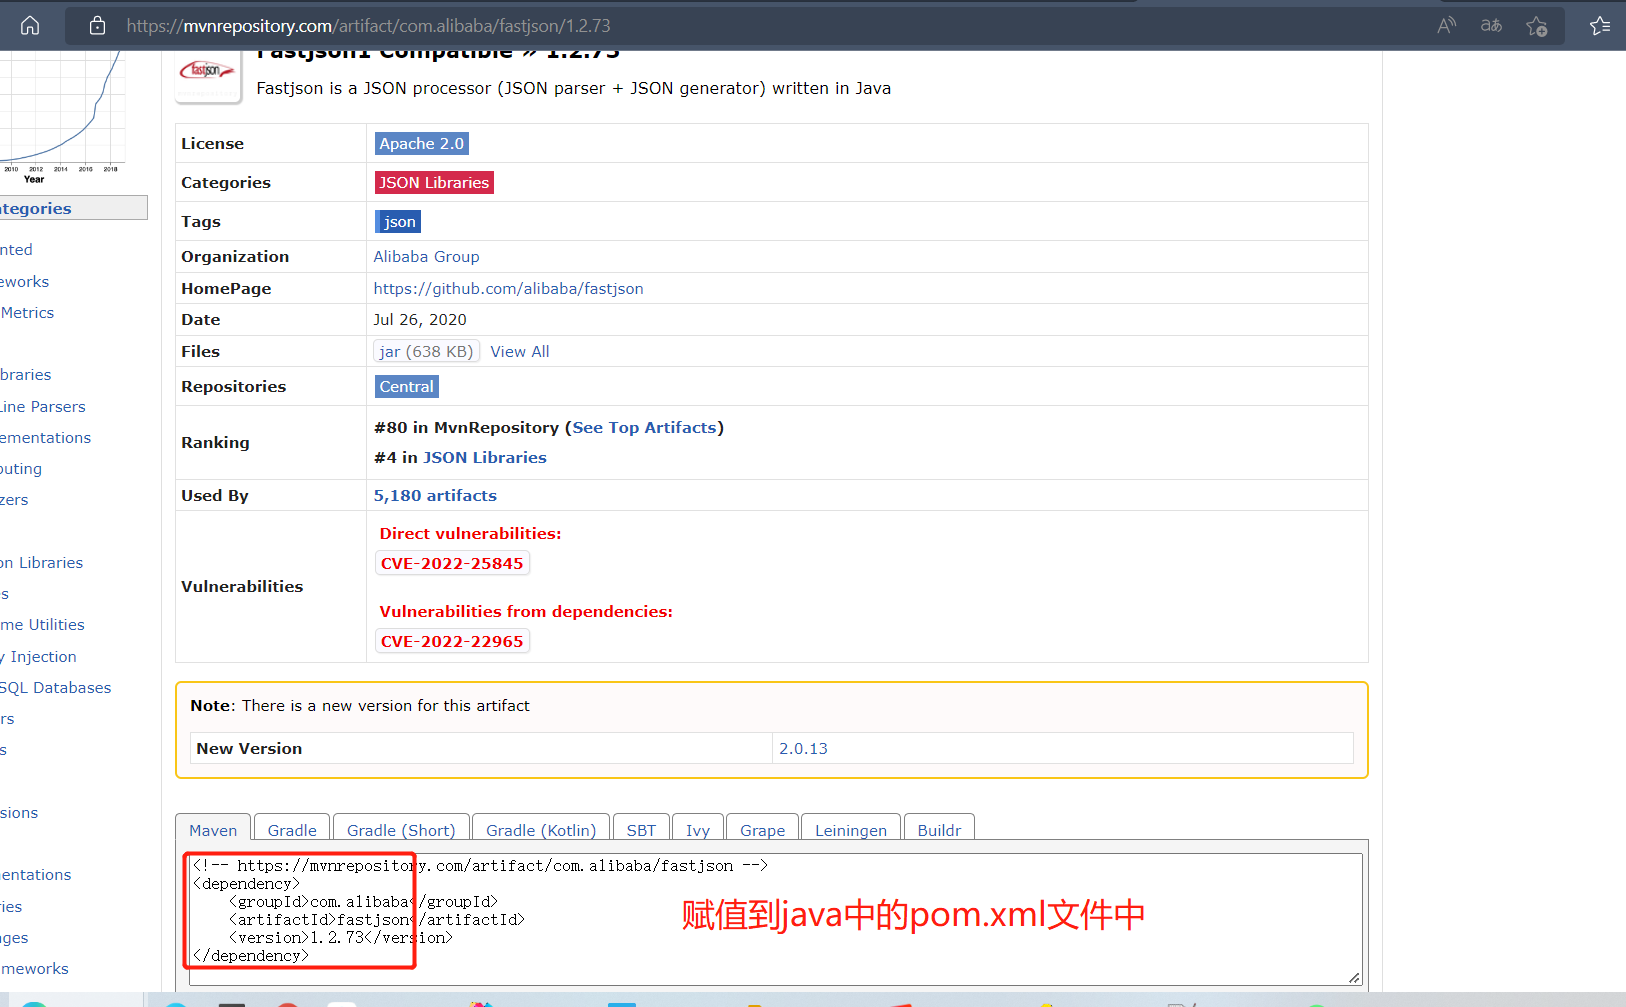Go to the browser home page

click(x=30, y=26)
